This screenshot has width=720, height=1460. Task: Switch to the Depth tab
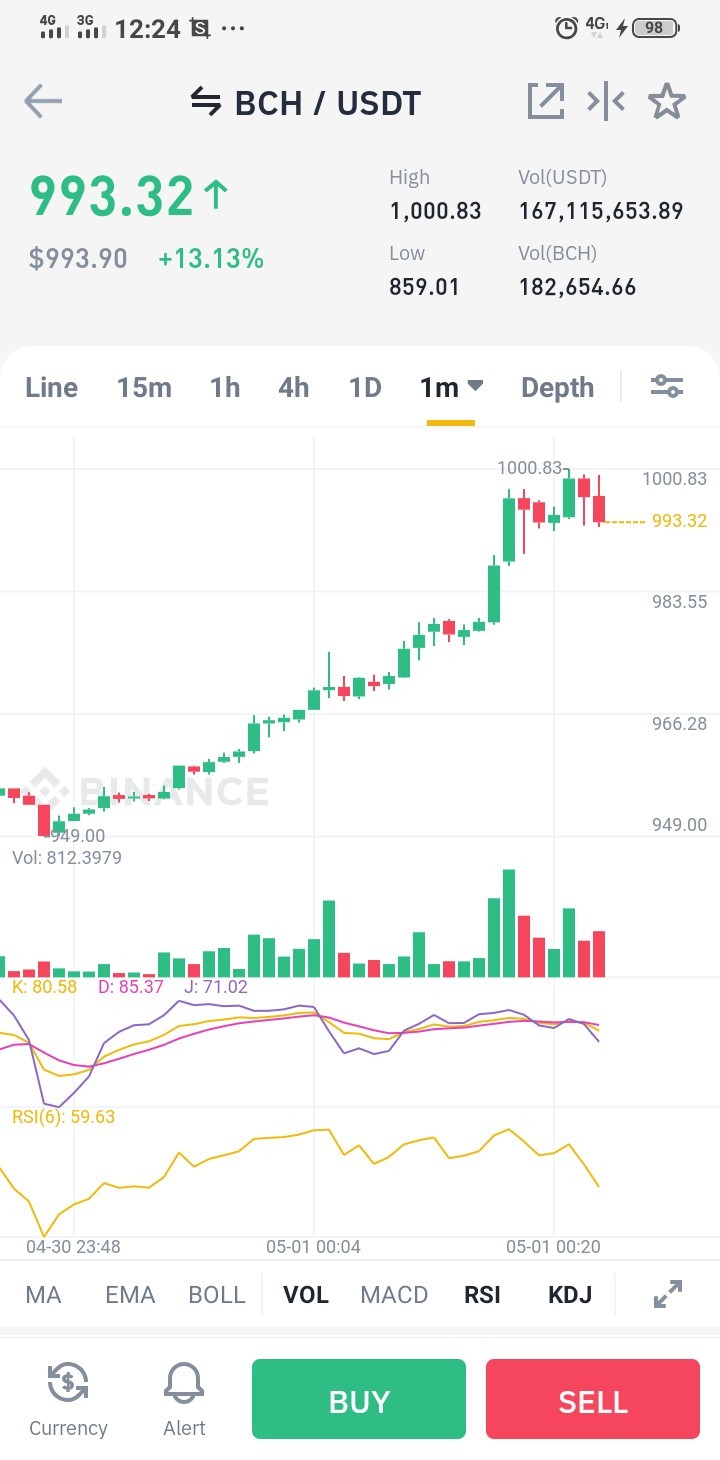click(557, 388)
